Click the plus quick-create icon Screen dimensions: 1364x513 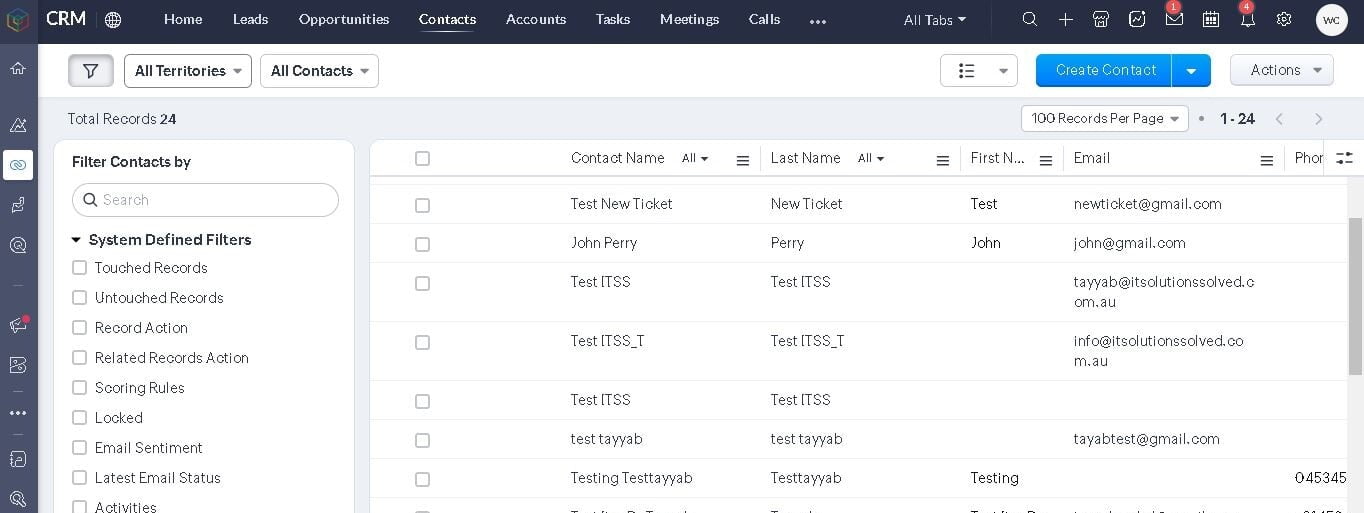1066,19
